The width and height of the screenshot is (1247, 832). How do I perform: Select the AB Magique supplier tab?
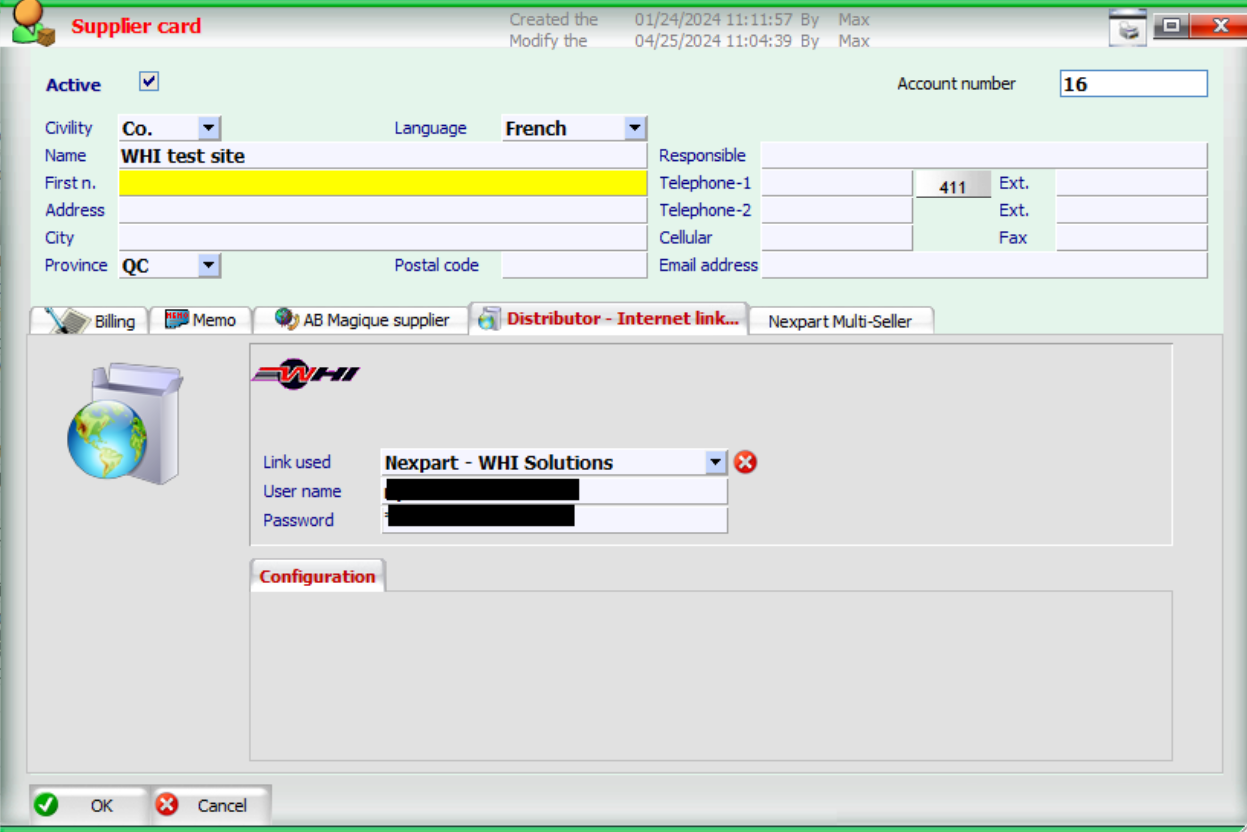[x=362, y=320]
